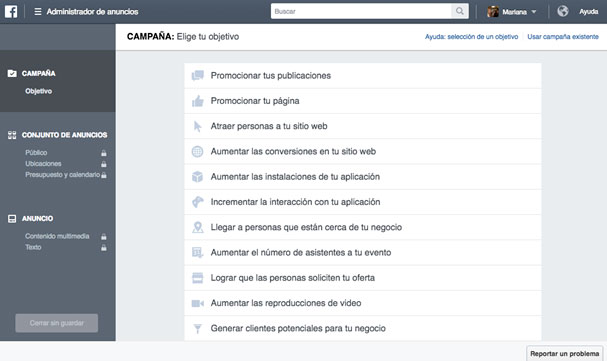607x361 pixels.
Task: Click the Facebook logo icon
Action: (11, 12)
